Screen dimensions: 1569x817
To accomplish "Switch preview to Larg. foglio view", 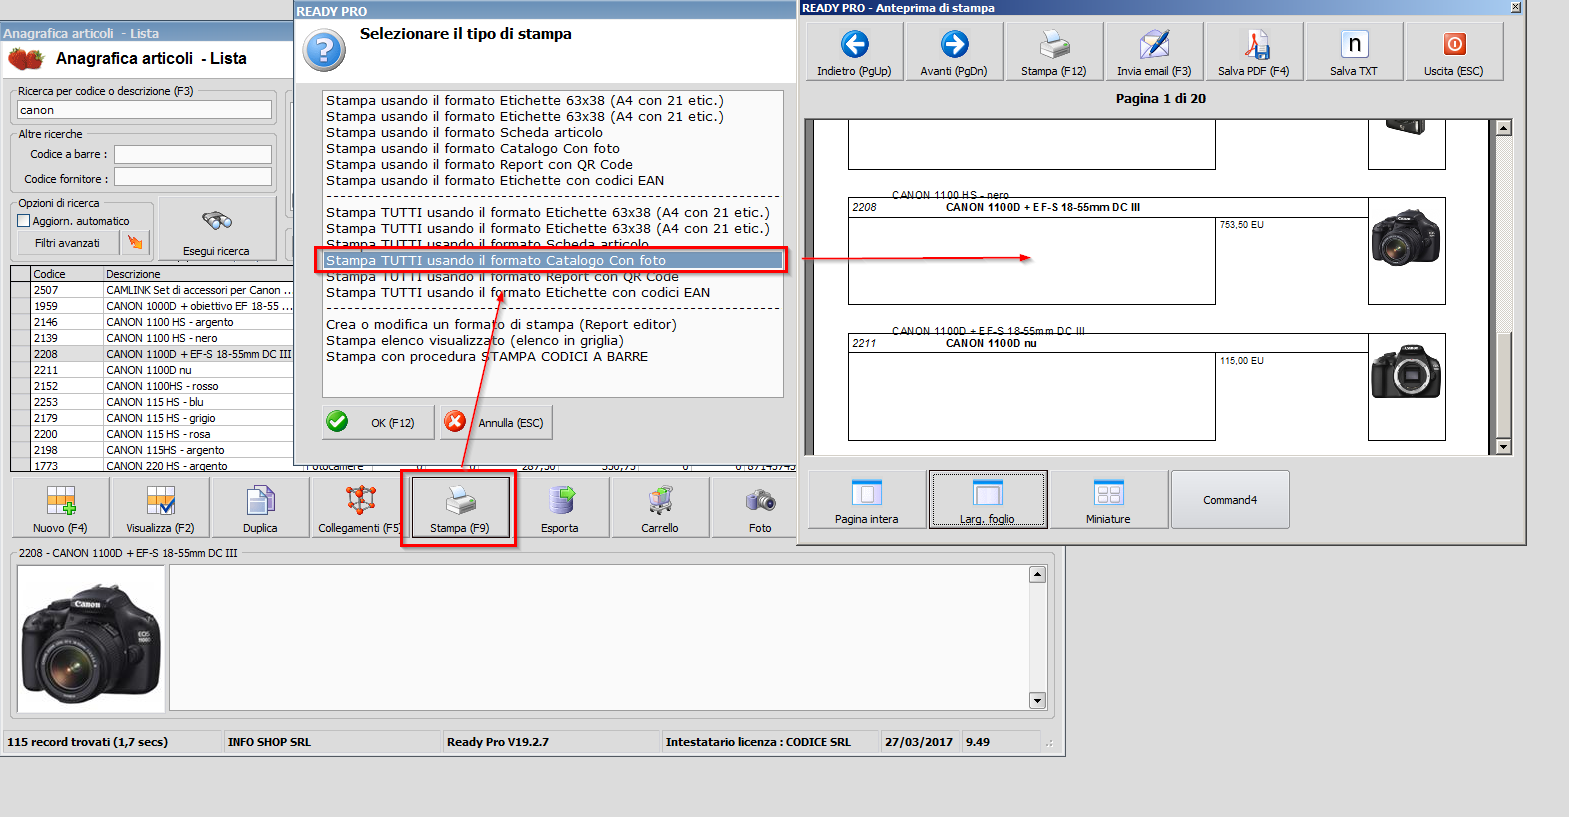I will click(988, 500).
